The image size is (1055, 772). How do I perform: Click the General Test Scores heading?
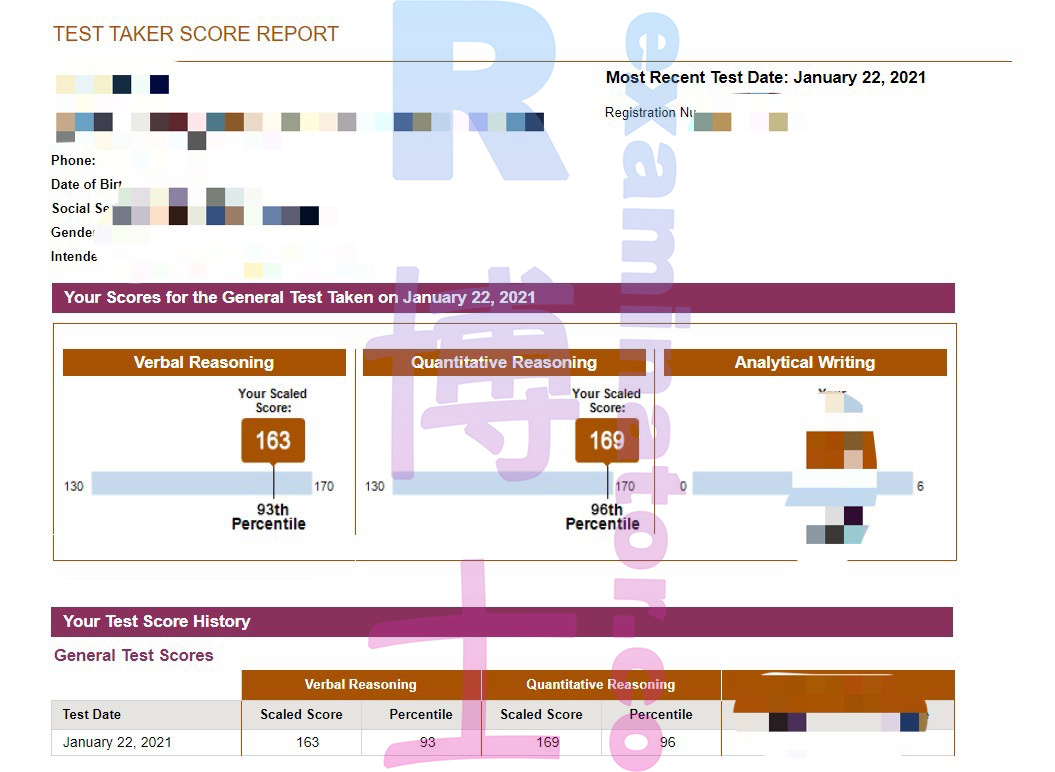[134, 655]
